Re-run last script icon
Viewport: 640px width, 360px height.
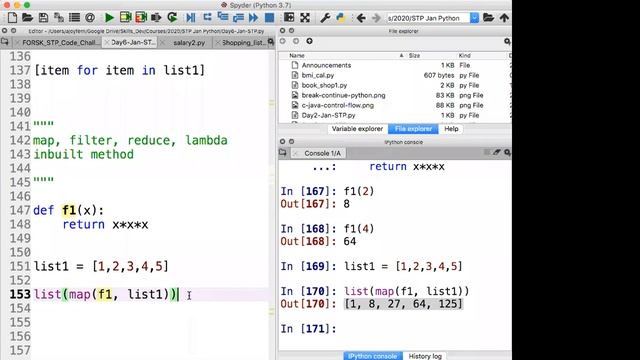click(x=172, y=18)
